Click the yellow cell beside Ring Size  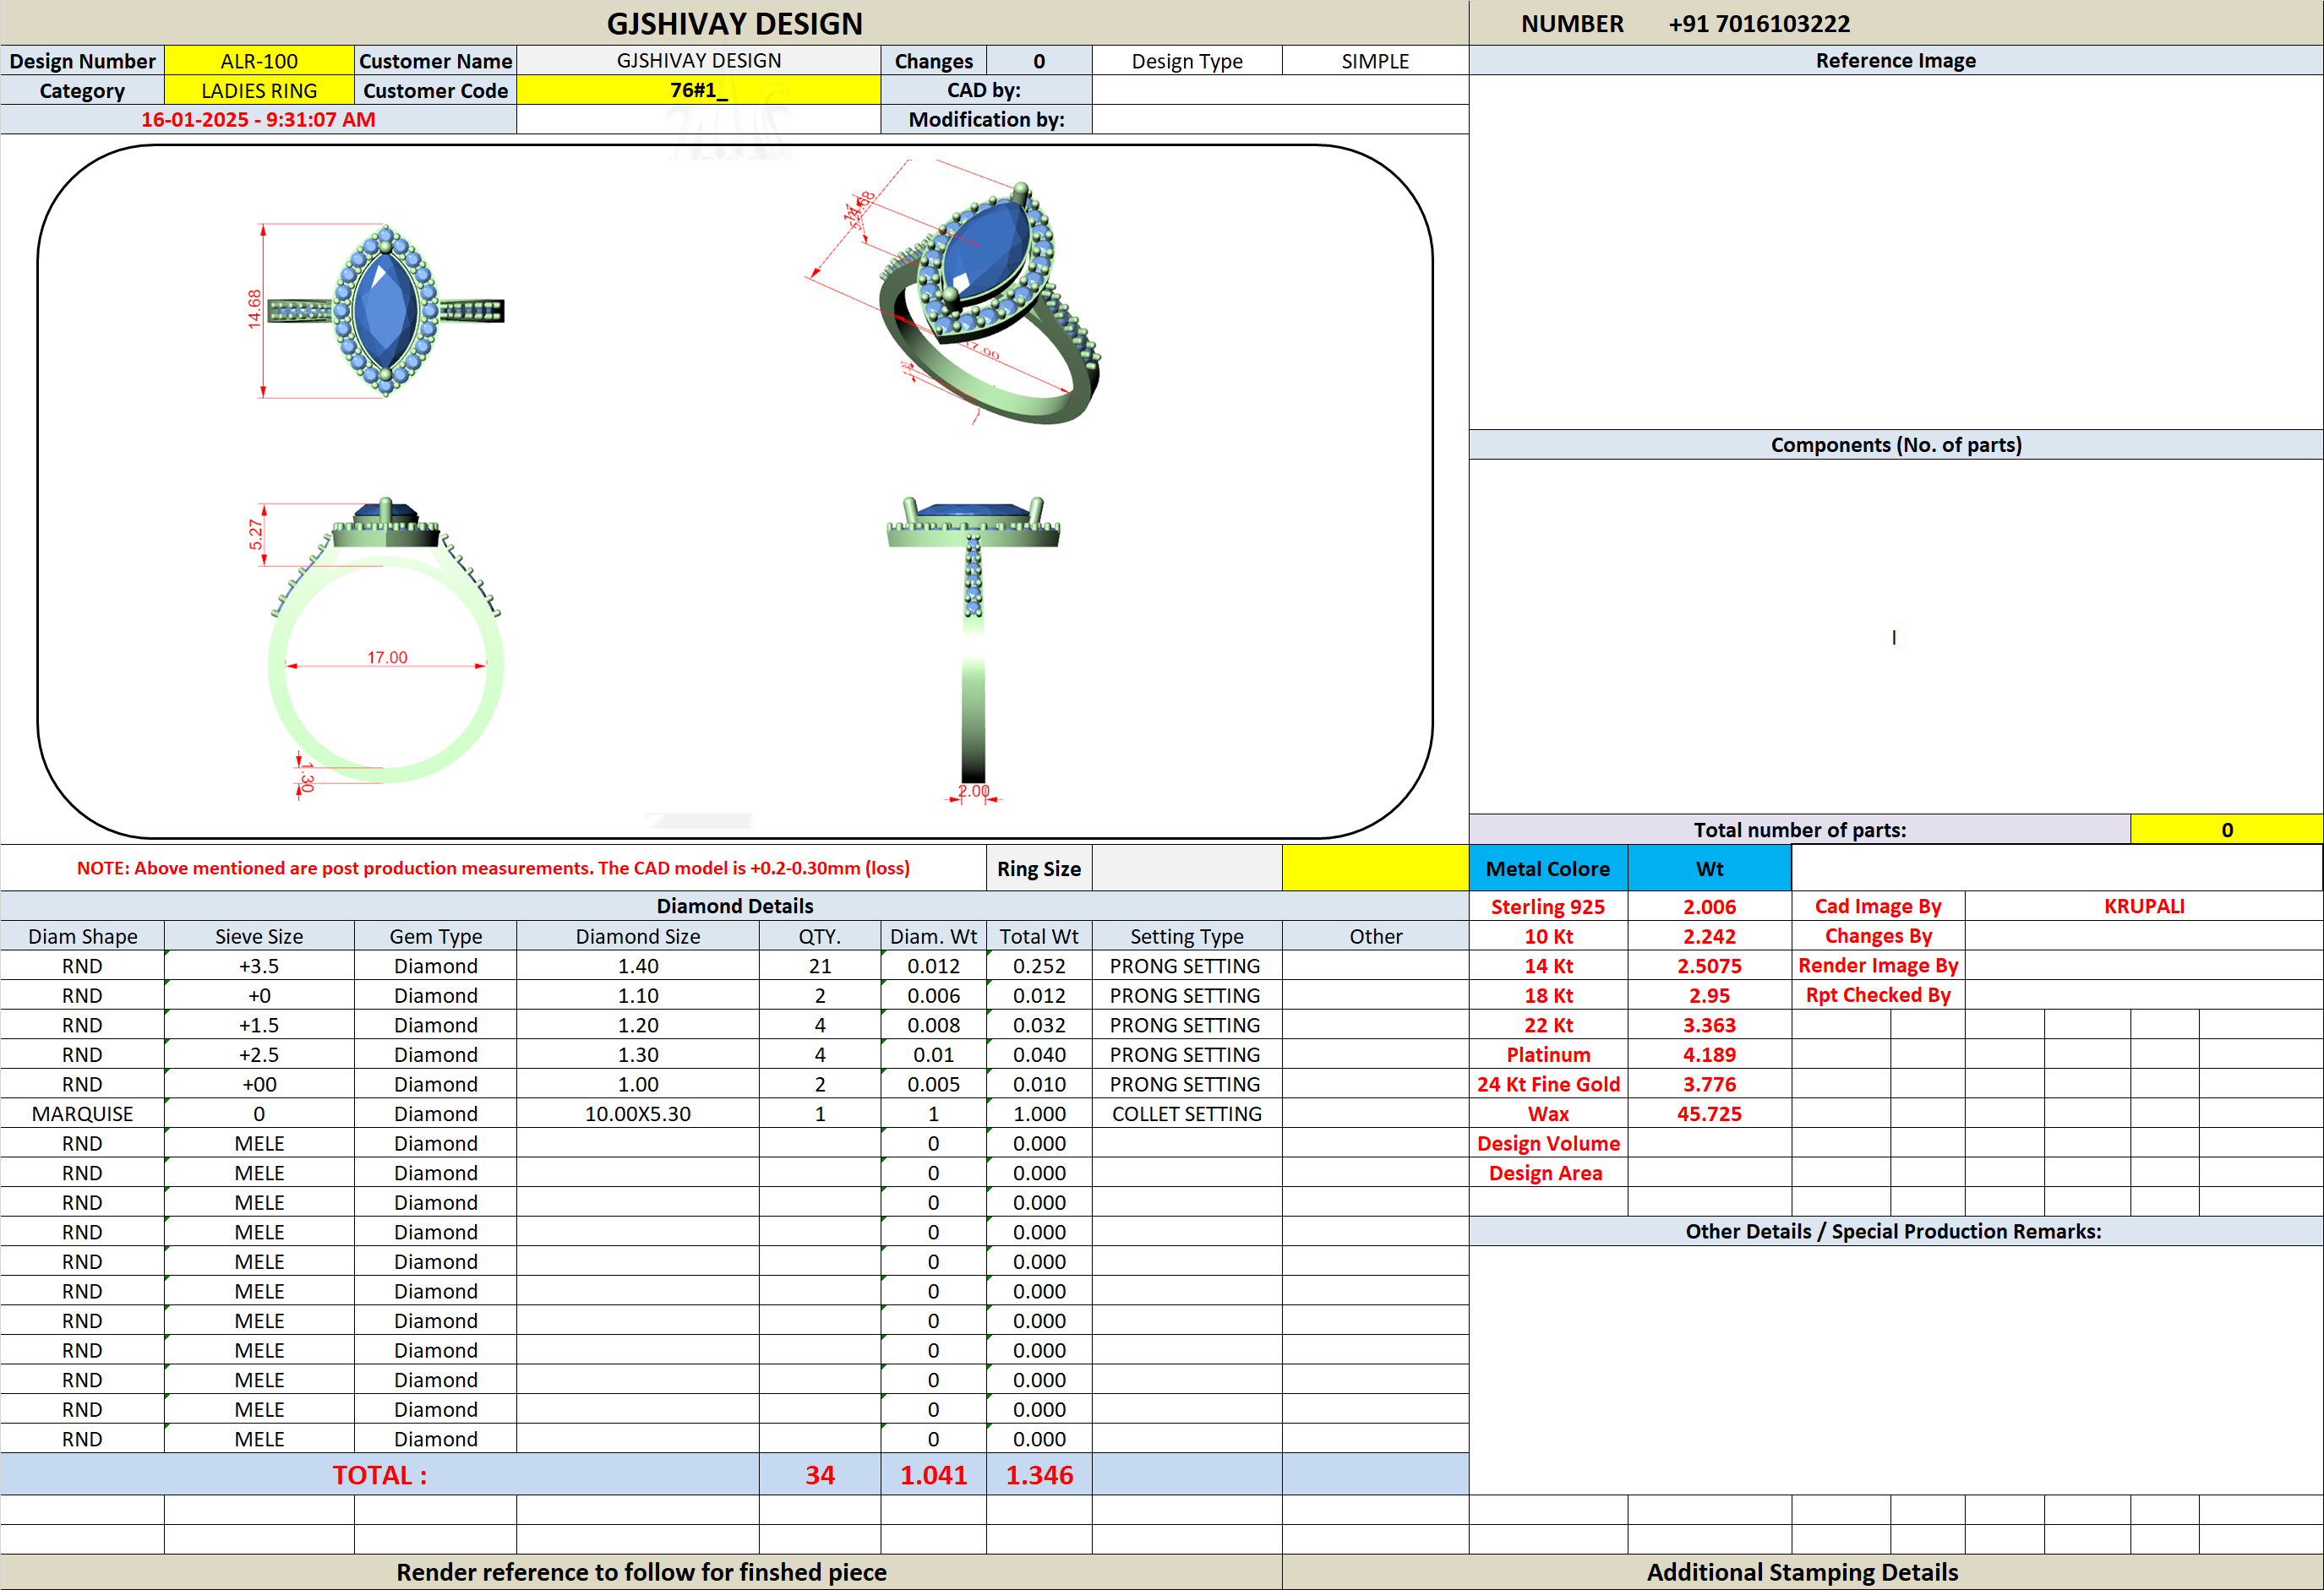1375,868
